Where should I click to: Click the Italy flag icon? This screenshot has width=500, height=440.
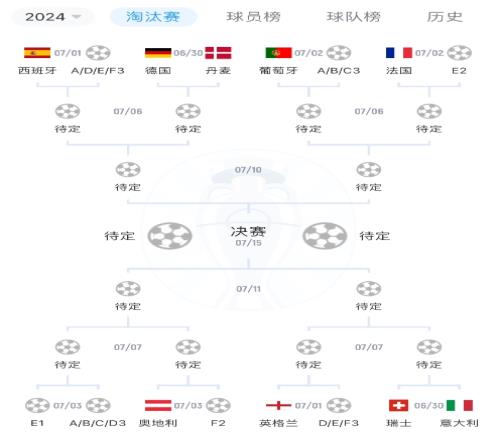[459, 405]
